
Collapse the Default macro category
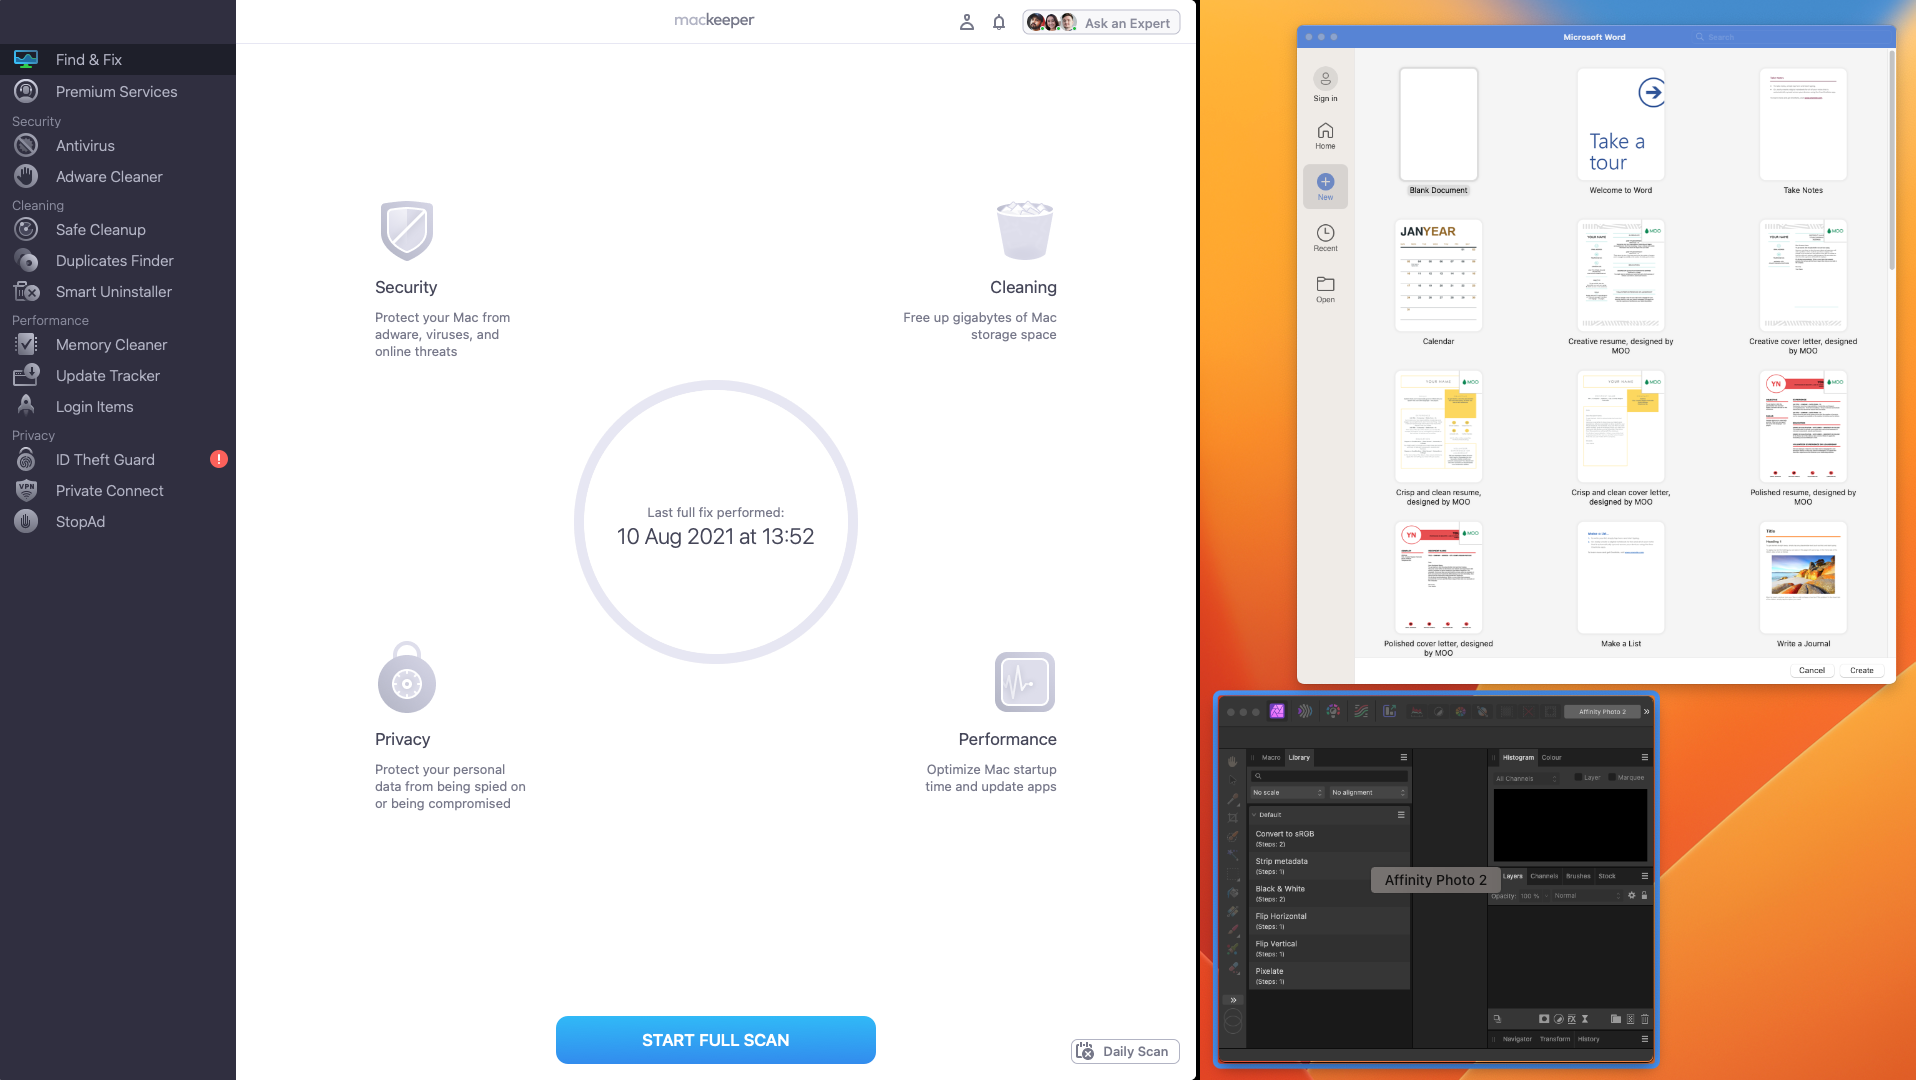point(1254,815)
